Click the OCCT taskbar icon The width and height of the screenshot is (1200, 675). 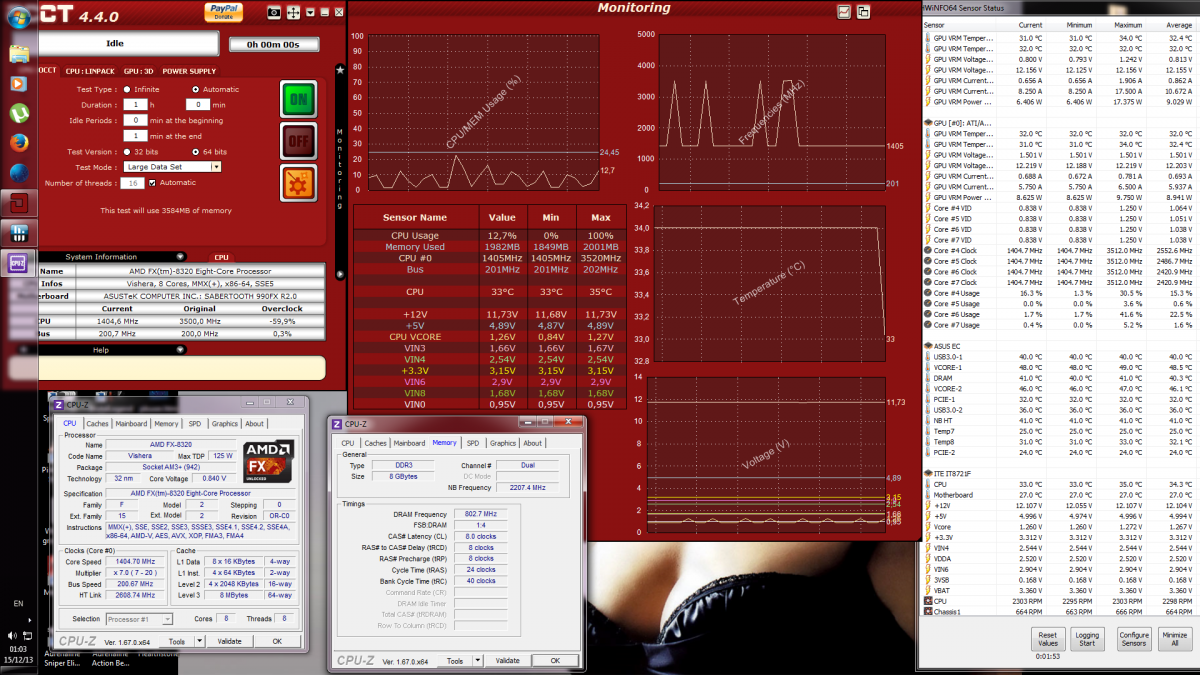[18, 203]
